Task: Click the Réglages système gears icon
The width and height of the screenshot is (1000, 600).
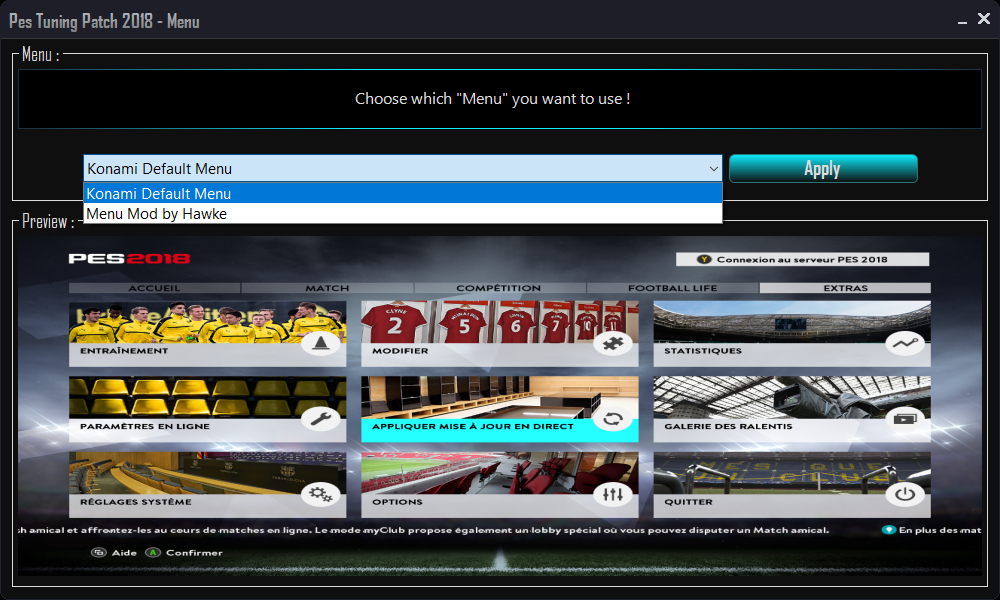Action: [x=321, y=494]
